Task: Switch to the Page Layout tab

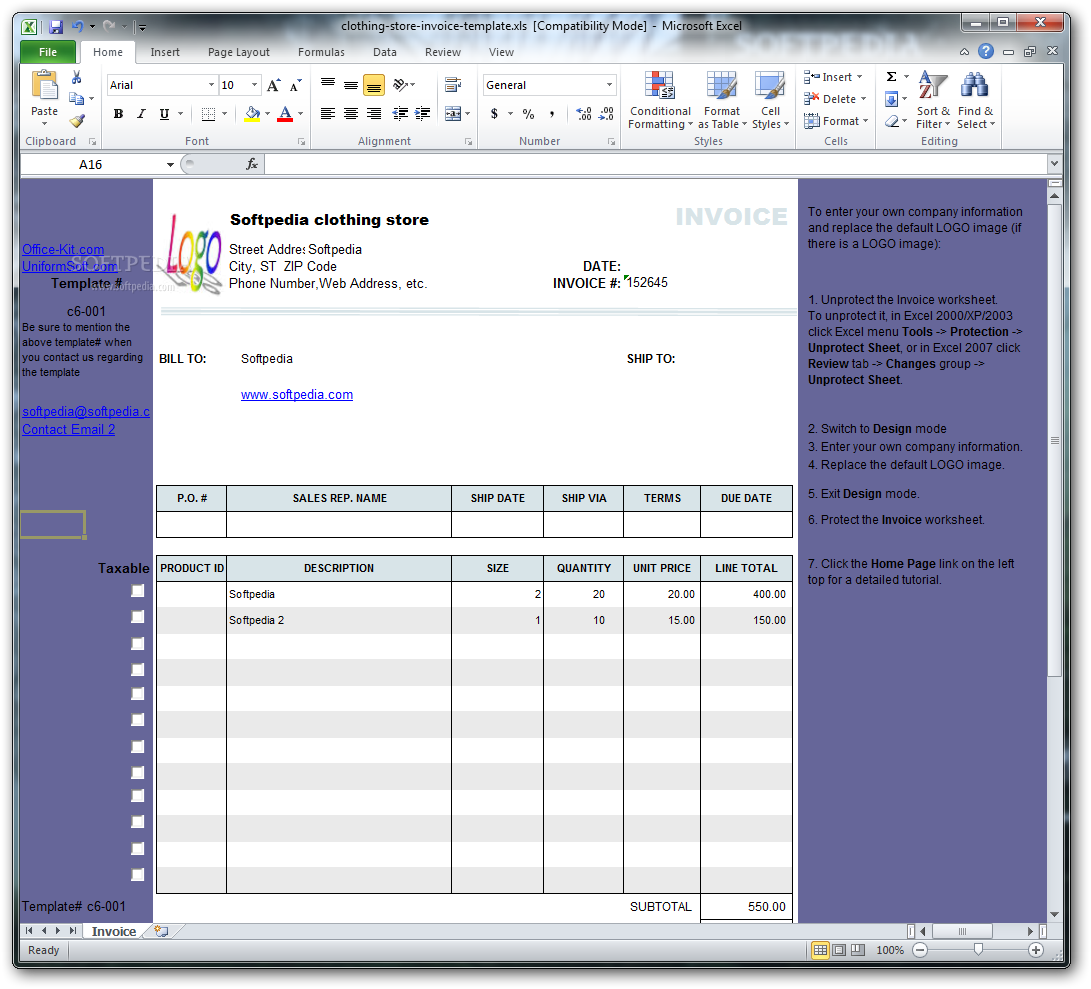Action: coord(239,52)
